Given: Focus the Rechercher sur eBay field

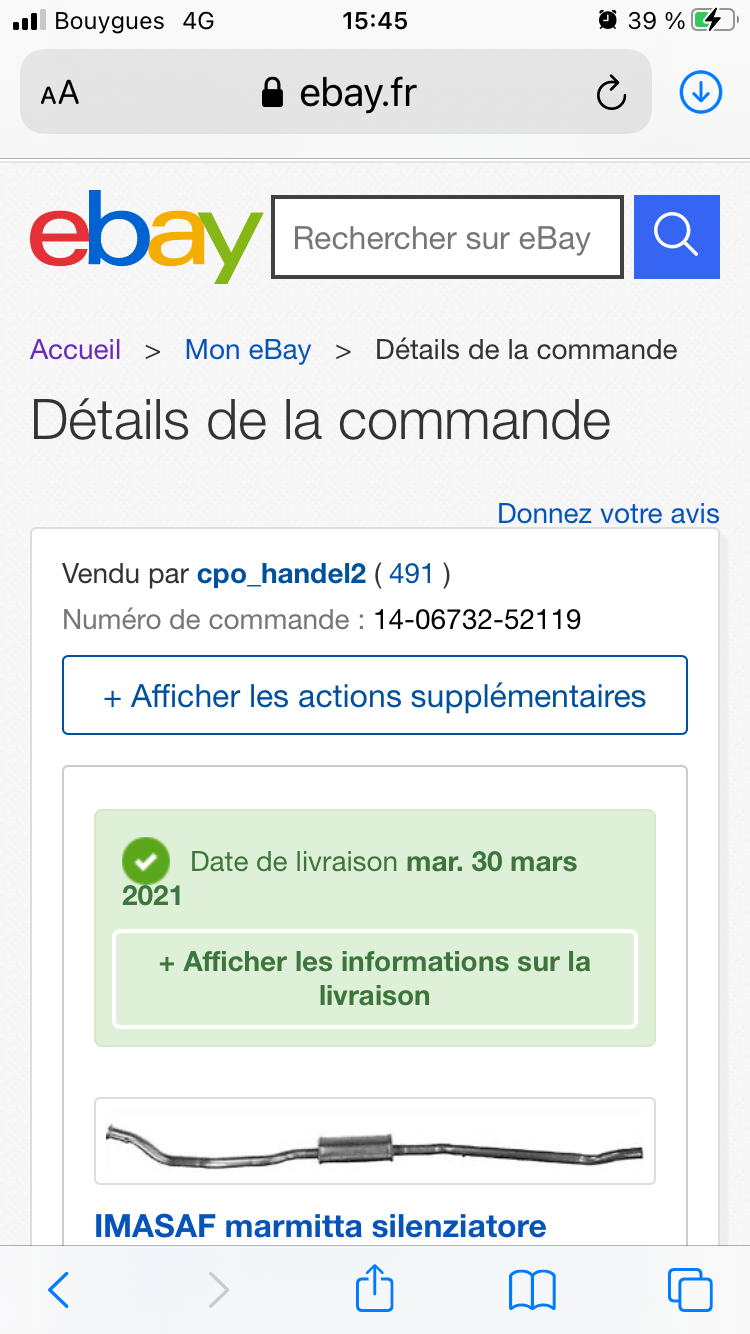Looking at the screenshot, I should pos(447,238).
